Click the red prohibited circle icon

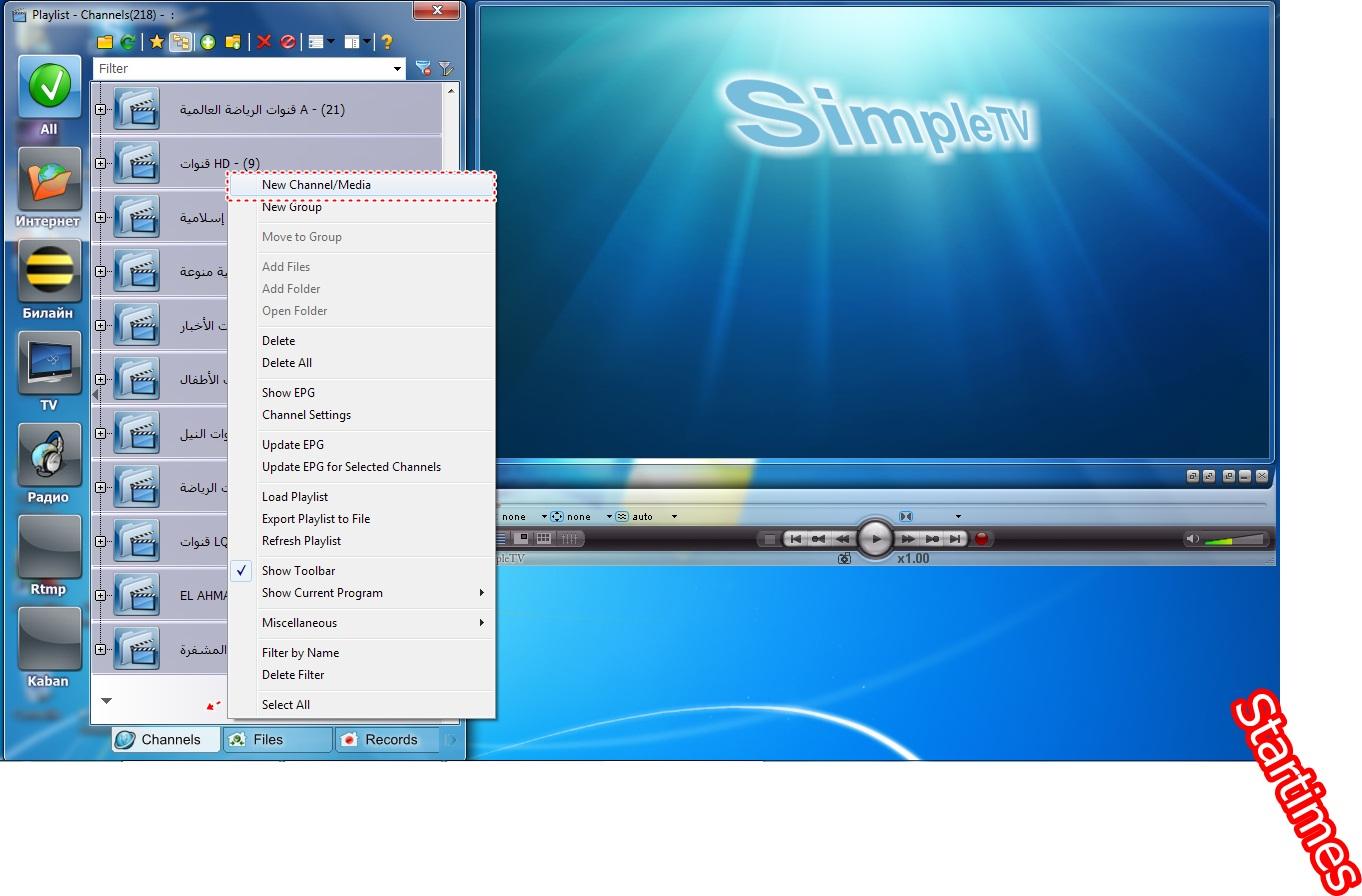click(x=288, y=42)
